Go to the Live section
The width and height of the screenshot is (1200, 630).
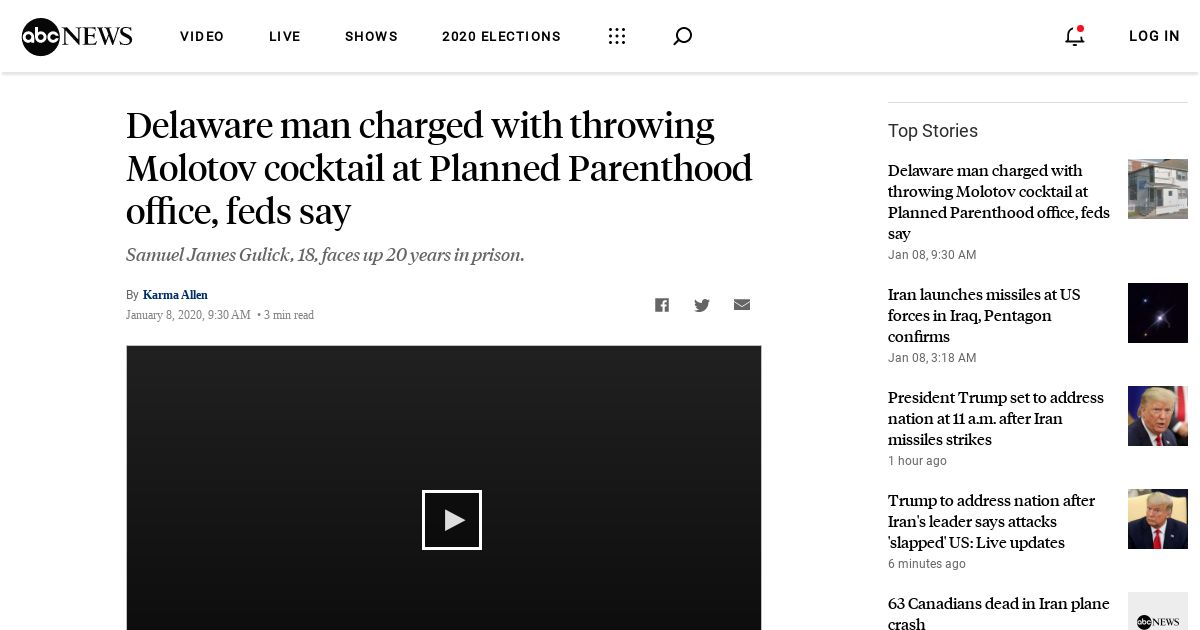click(x=285, y=37)
